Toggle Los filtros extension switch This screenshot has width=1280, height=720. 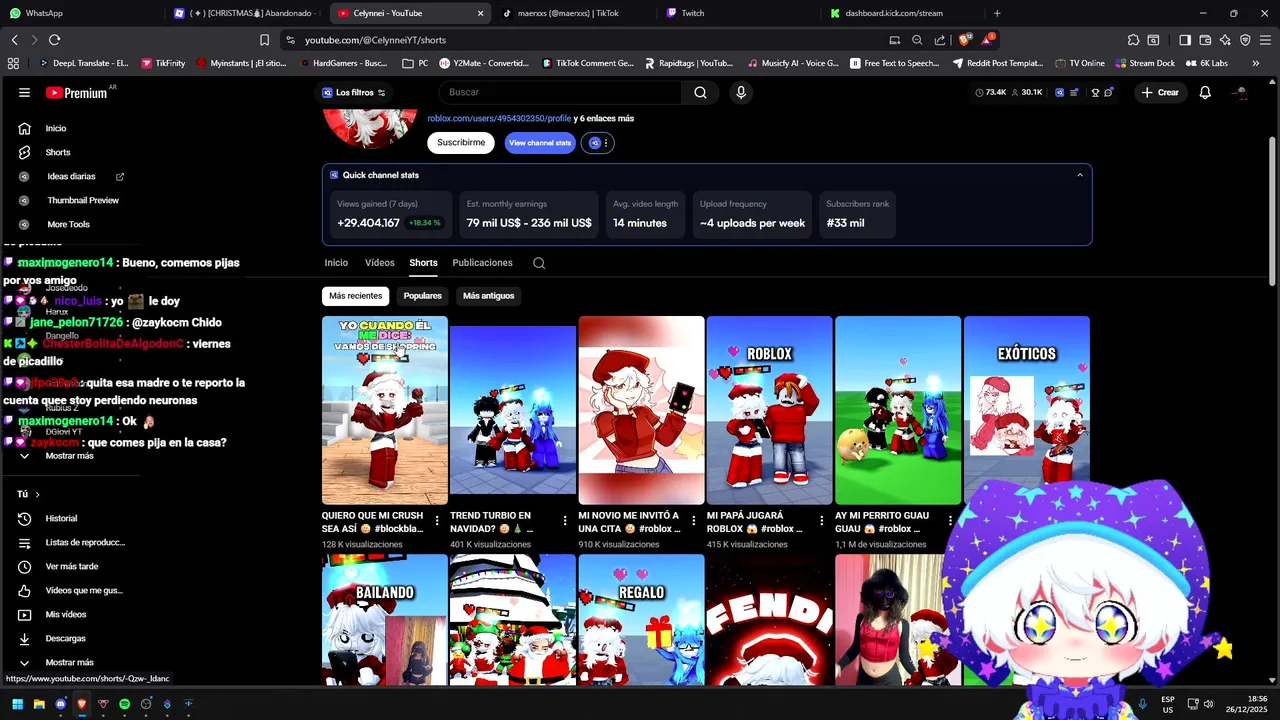point(381,92)
